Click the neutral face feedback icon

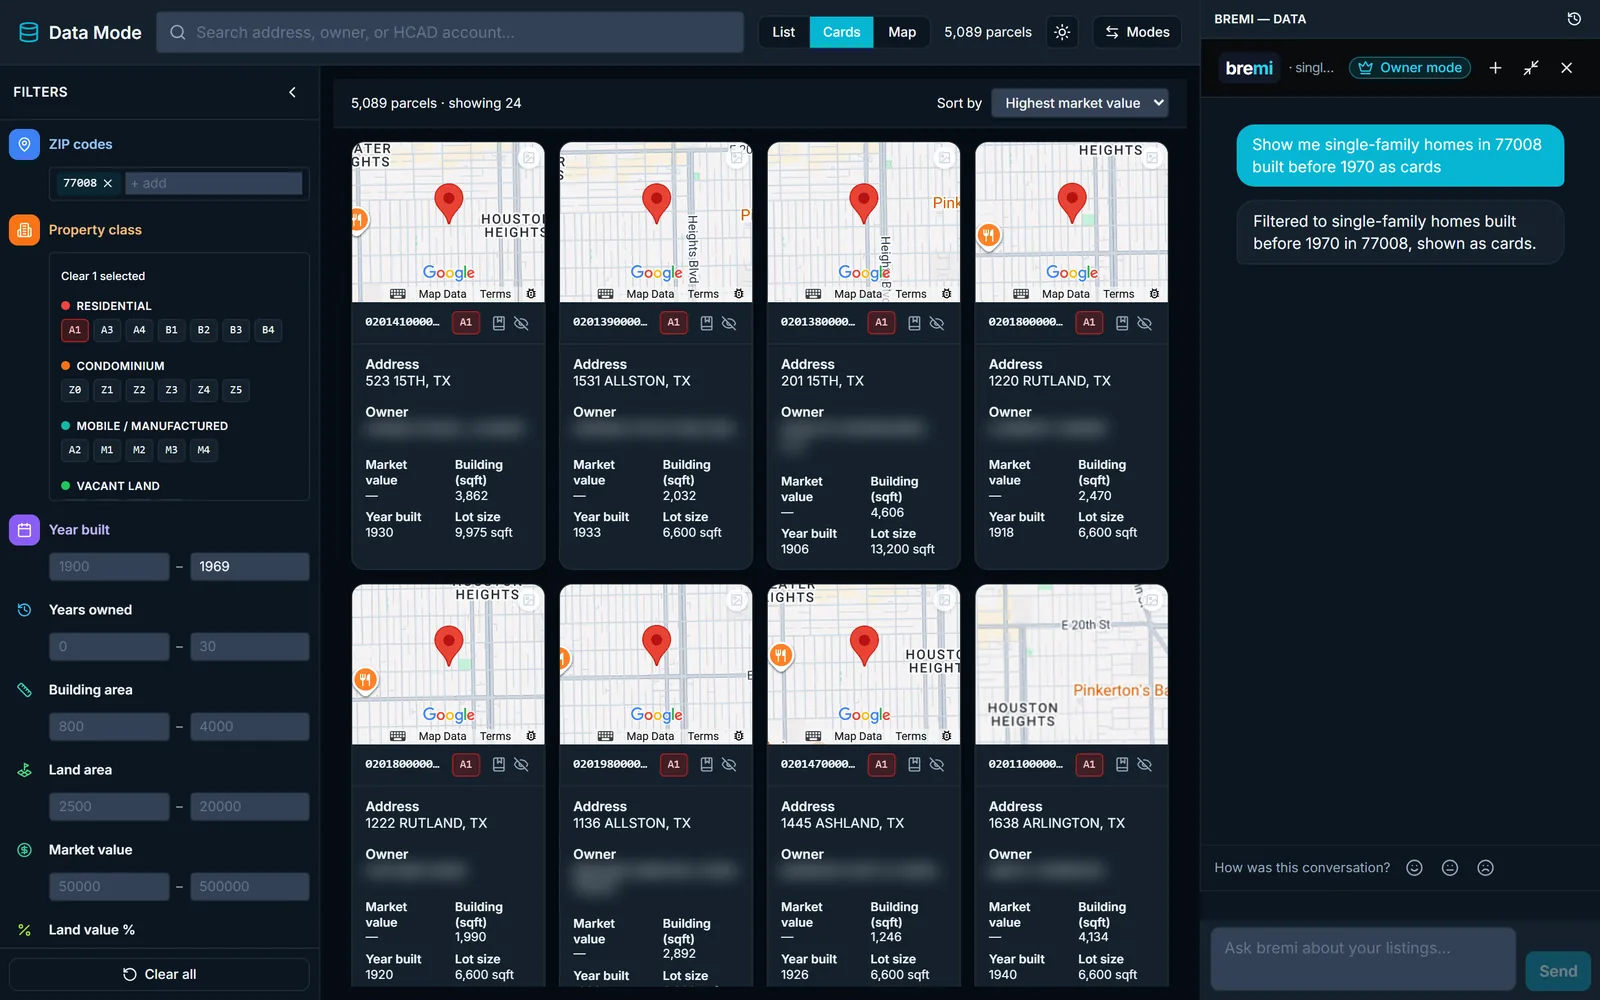click(1450, 868)
